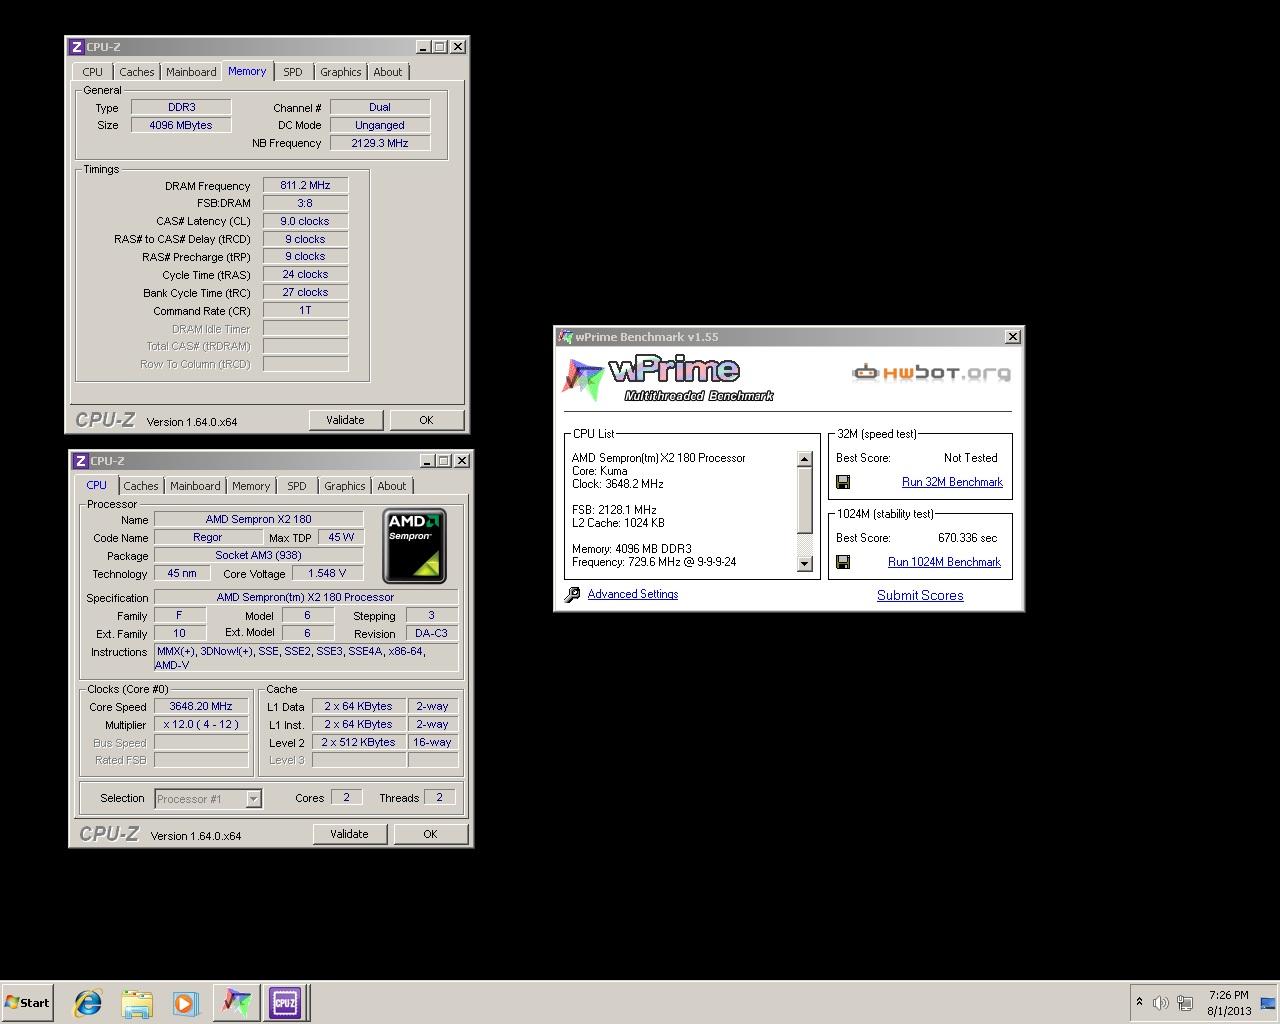The width and height of the screenshot is (1280, 1024).
Task: Click Validate in lower CPU-Z window
Action: (x=349, y=834)
